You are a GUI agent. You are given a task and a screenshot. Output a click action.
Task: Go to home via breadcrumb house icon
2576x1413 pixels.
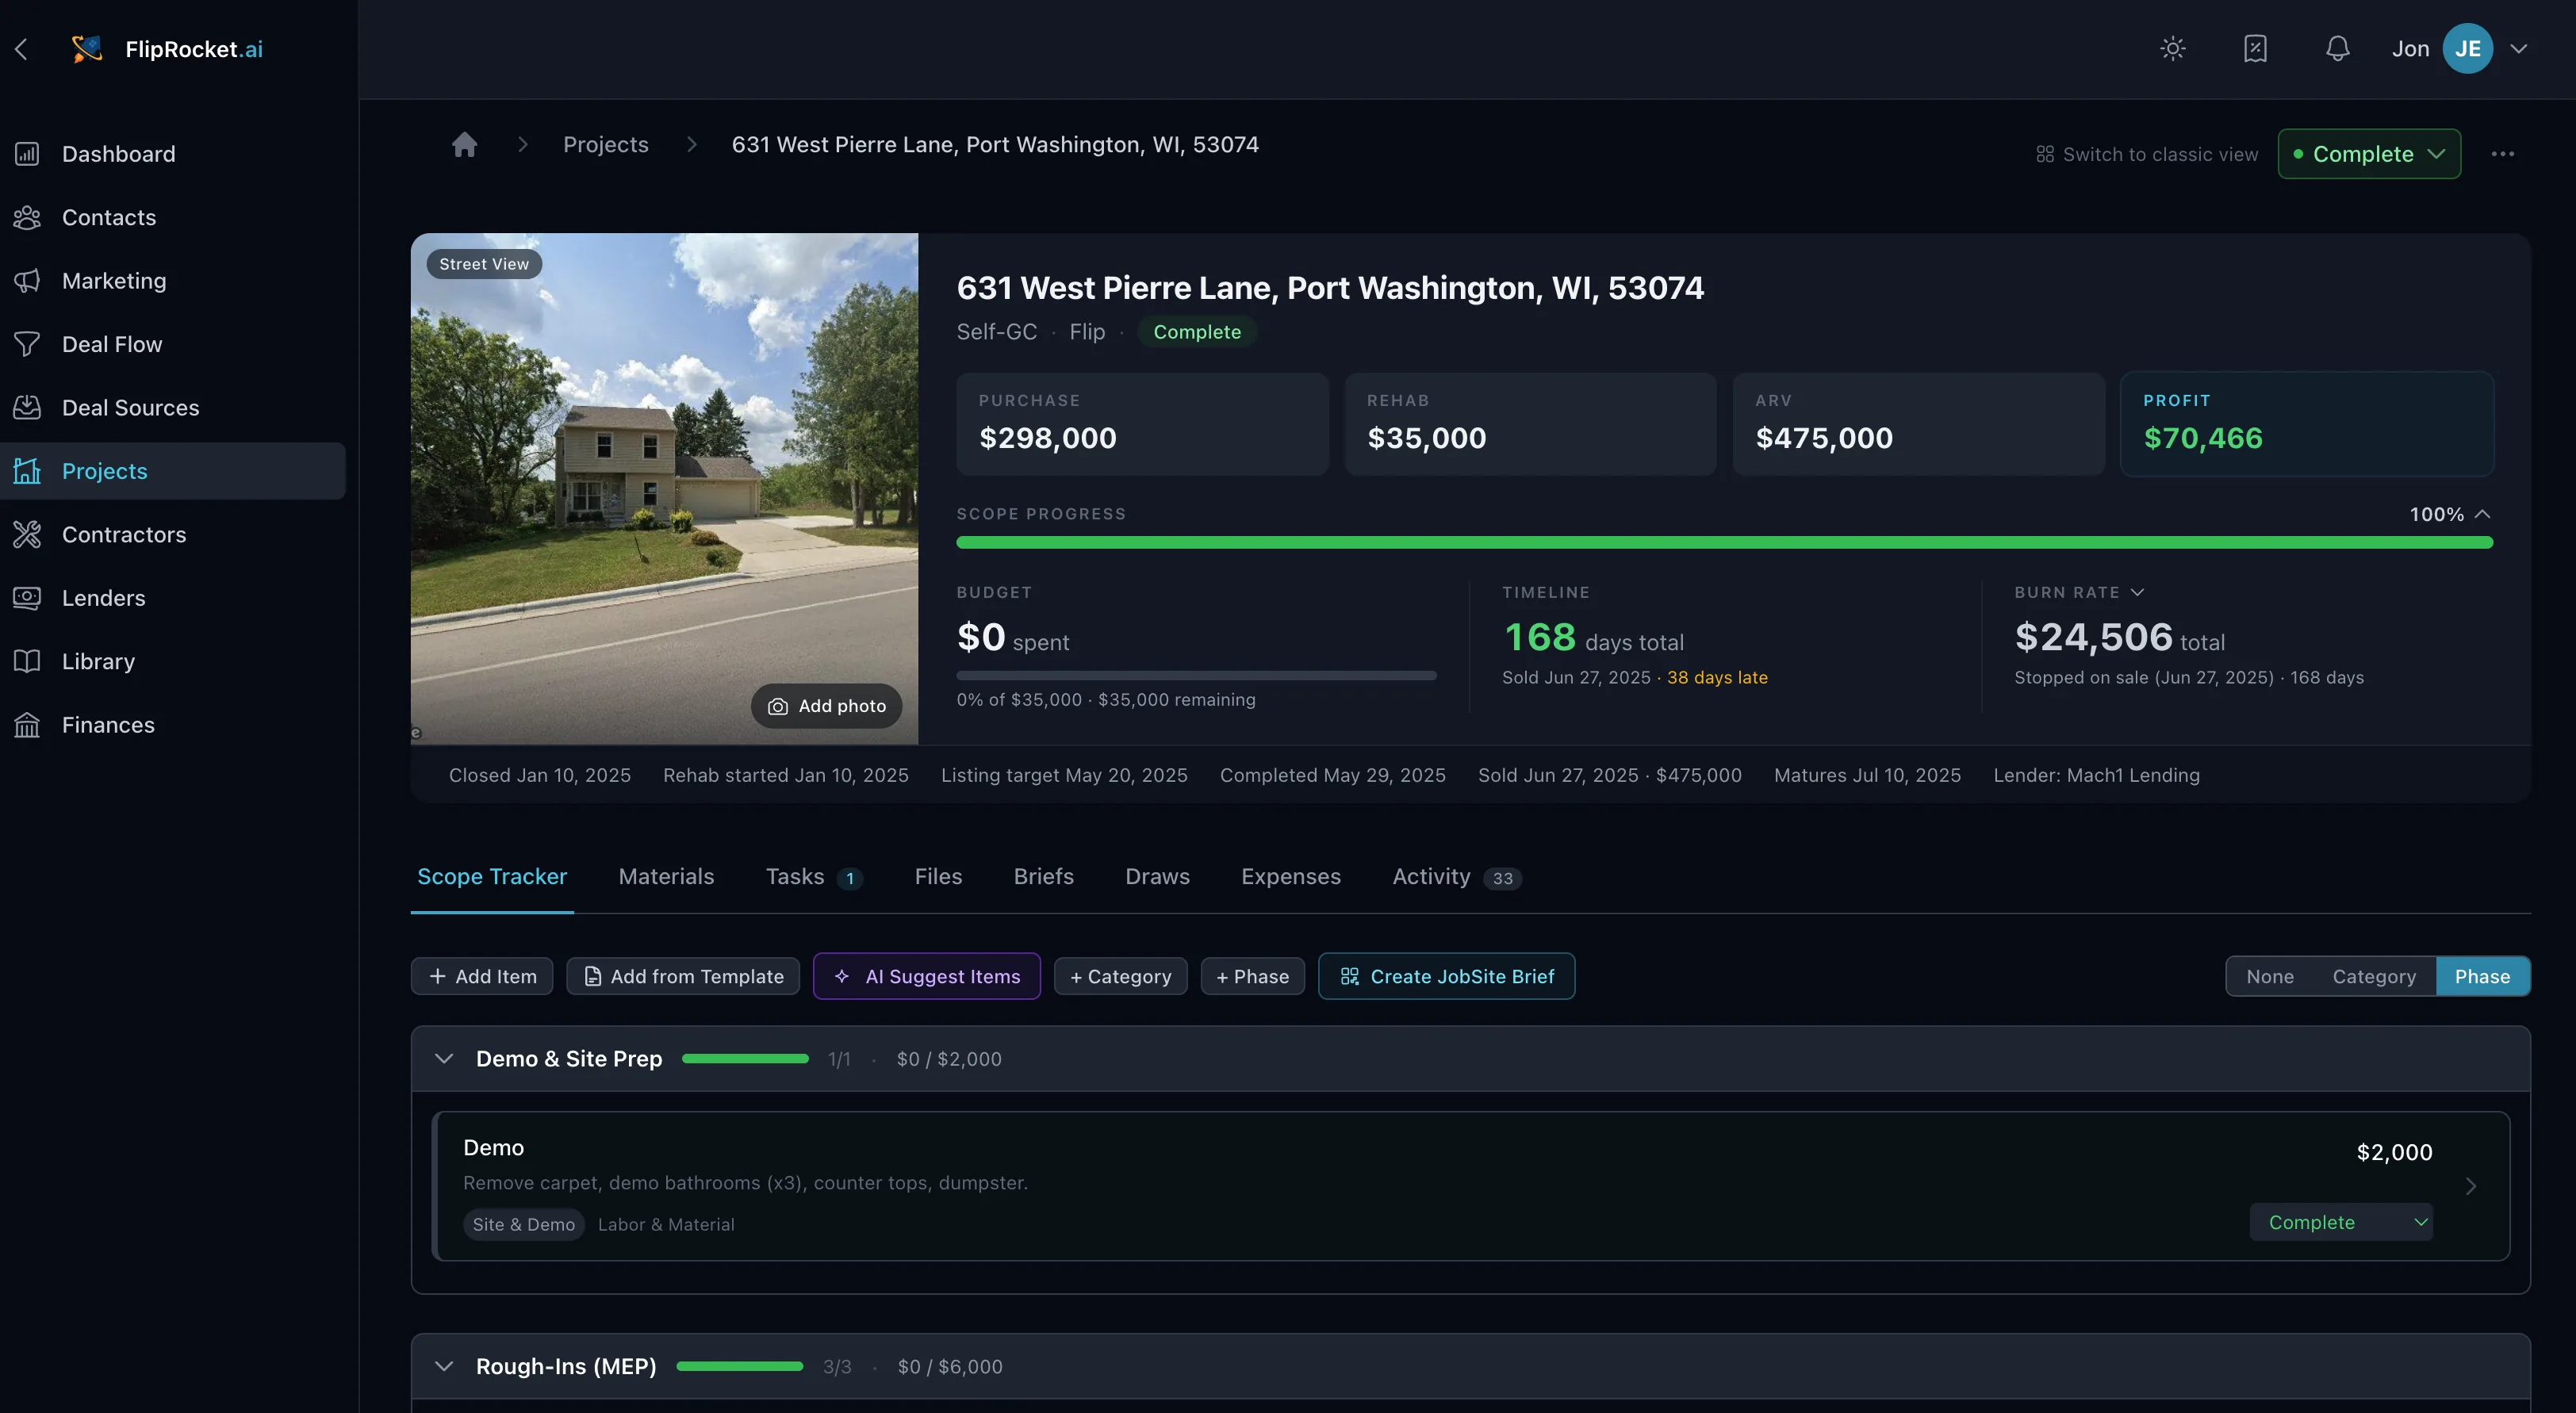pyautogui.click(x=465, y=145)
